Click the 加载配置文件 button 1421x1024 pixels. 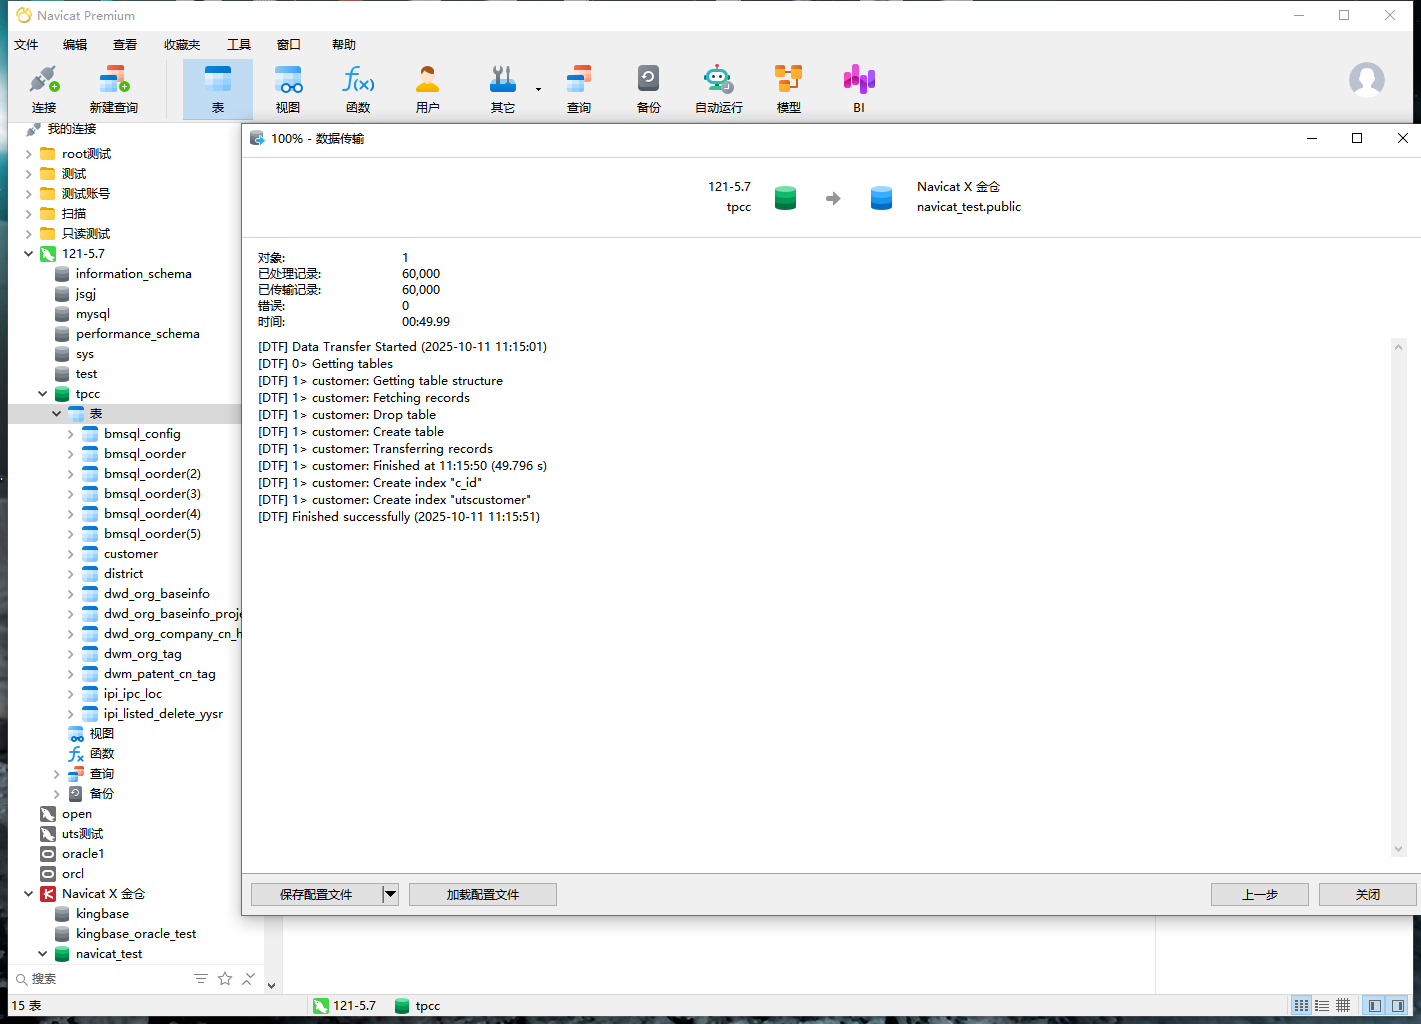pos(483,894)
